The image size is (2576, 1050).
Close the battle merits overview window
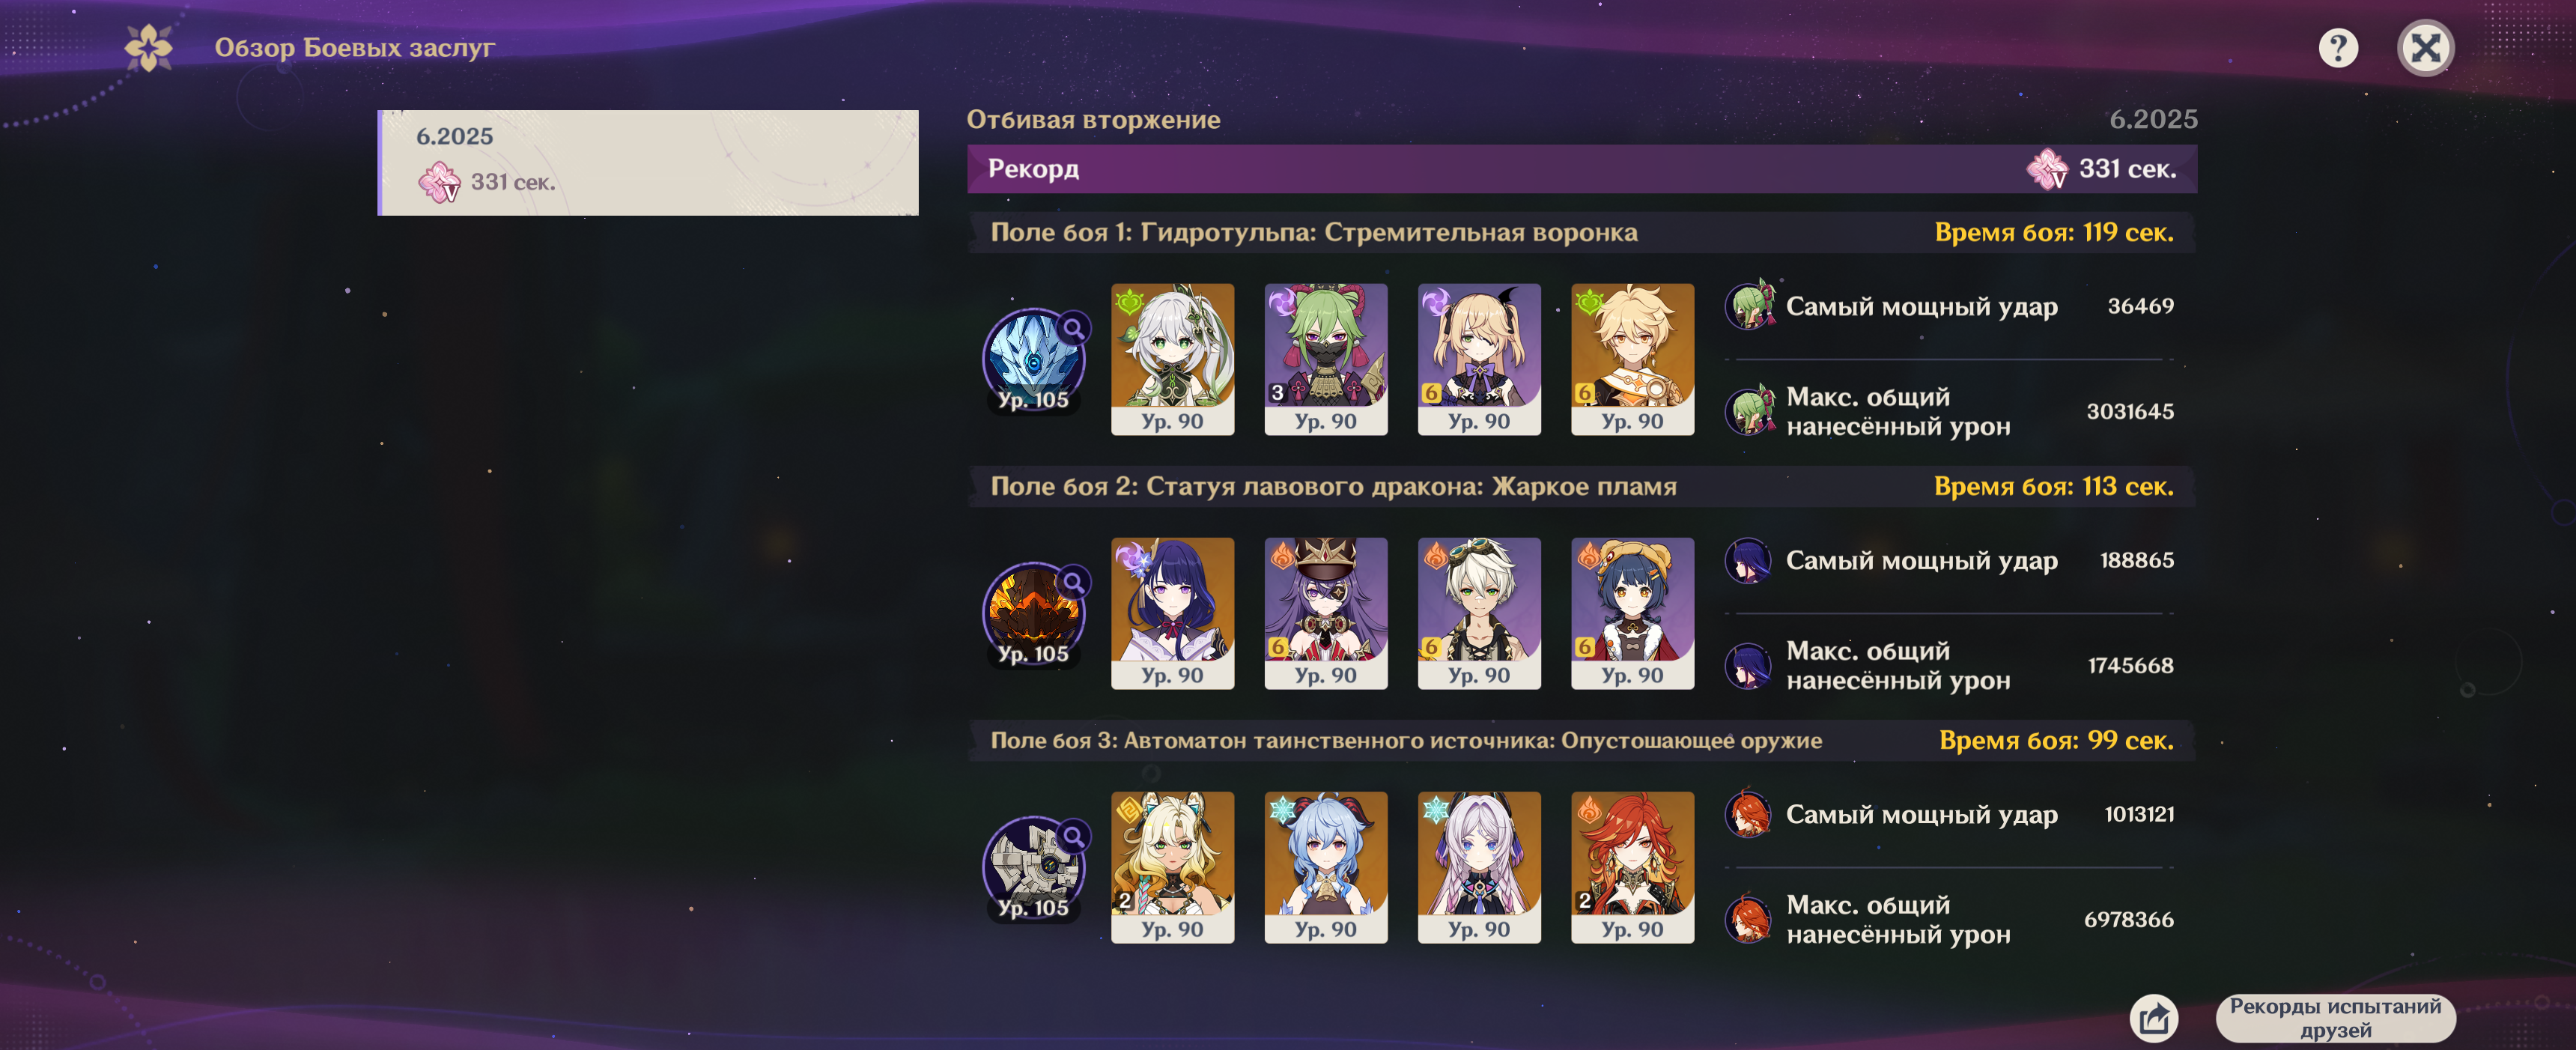[x=2425, y=48]
